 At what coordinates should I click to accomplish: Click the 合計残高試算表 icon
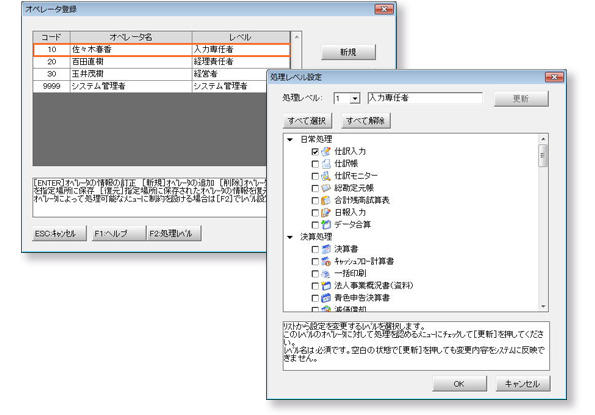pyautogui.click(x=326, y=200)
